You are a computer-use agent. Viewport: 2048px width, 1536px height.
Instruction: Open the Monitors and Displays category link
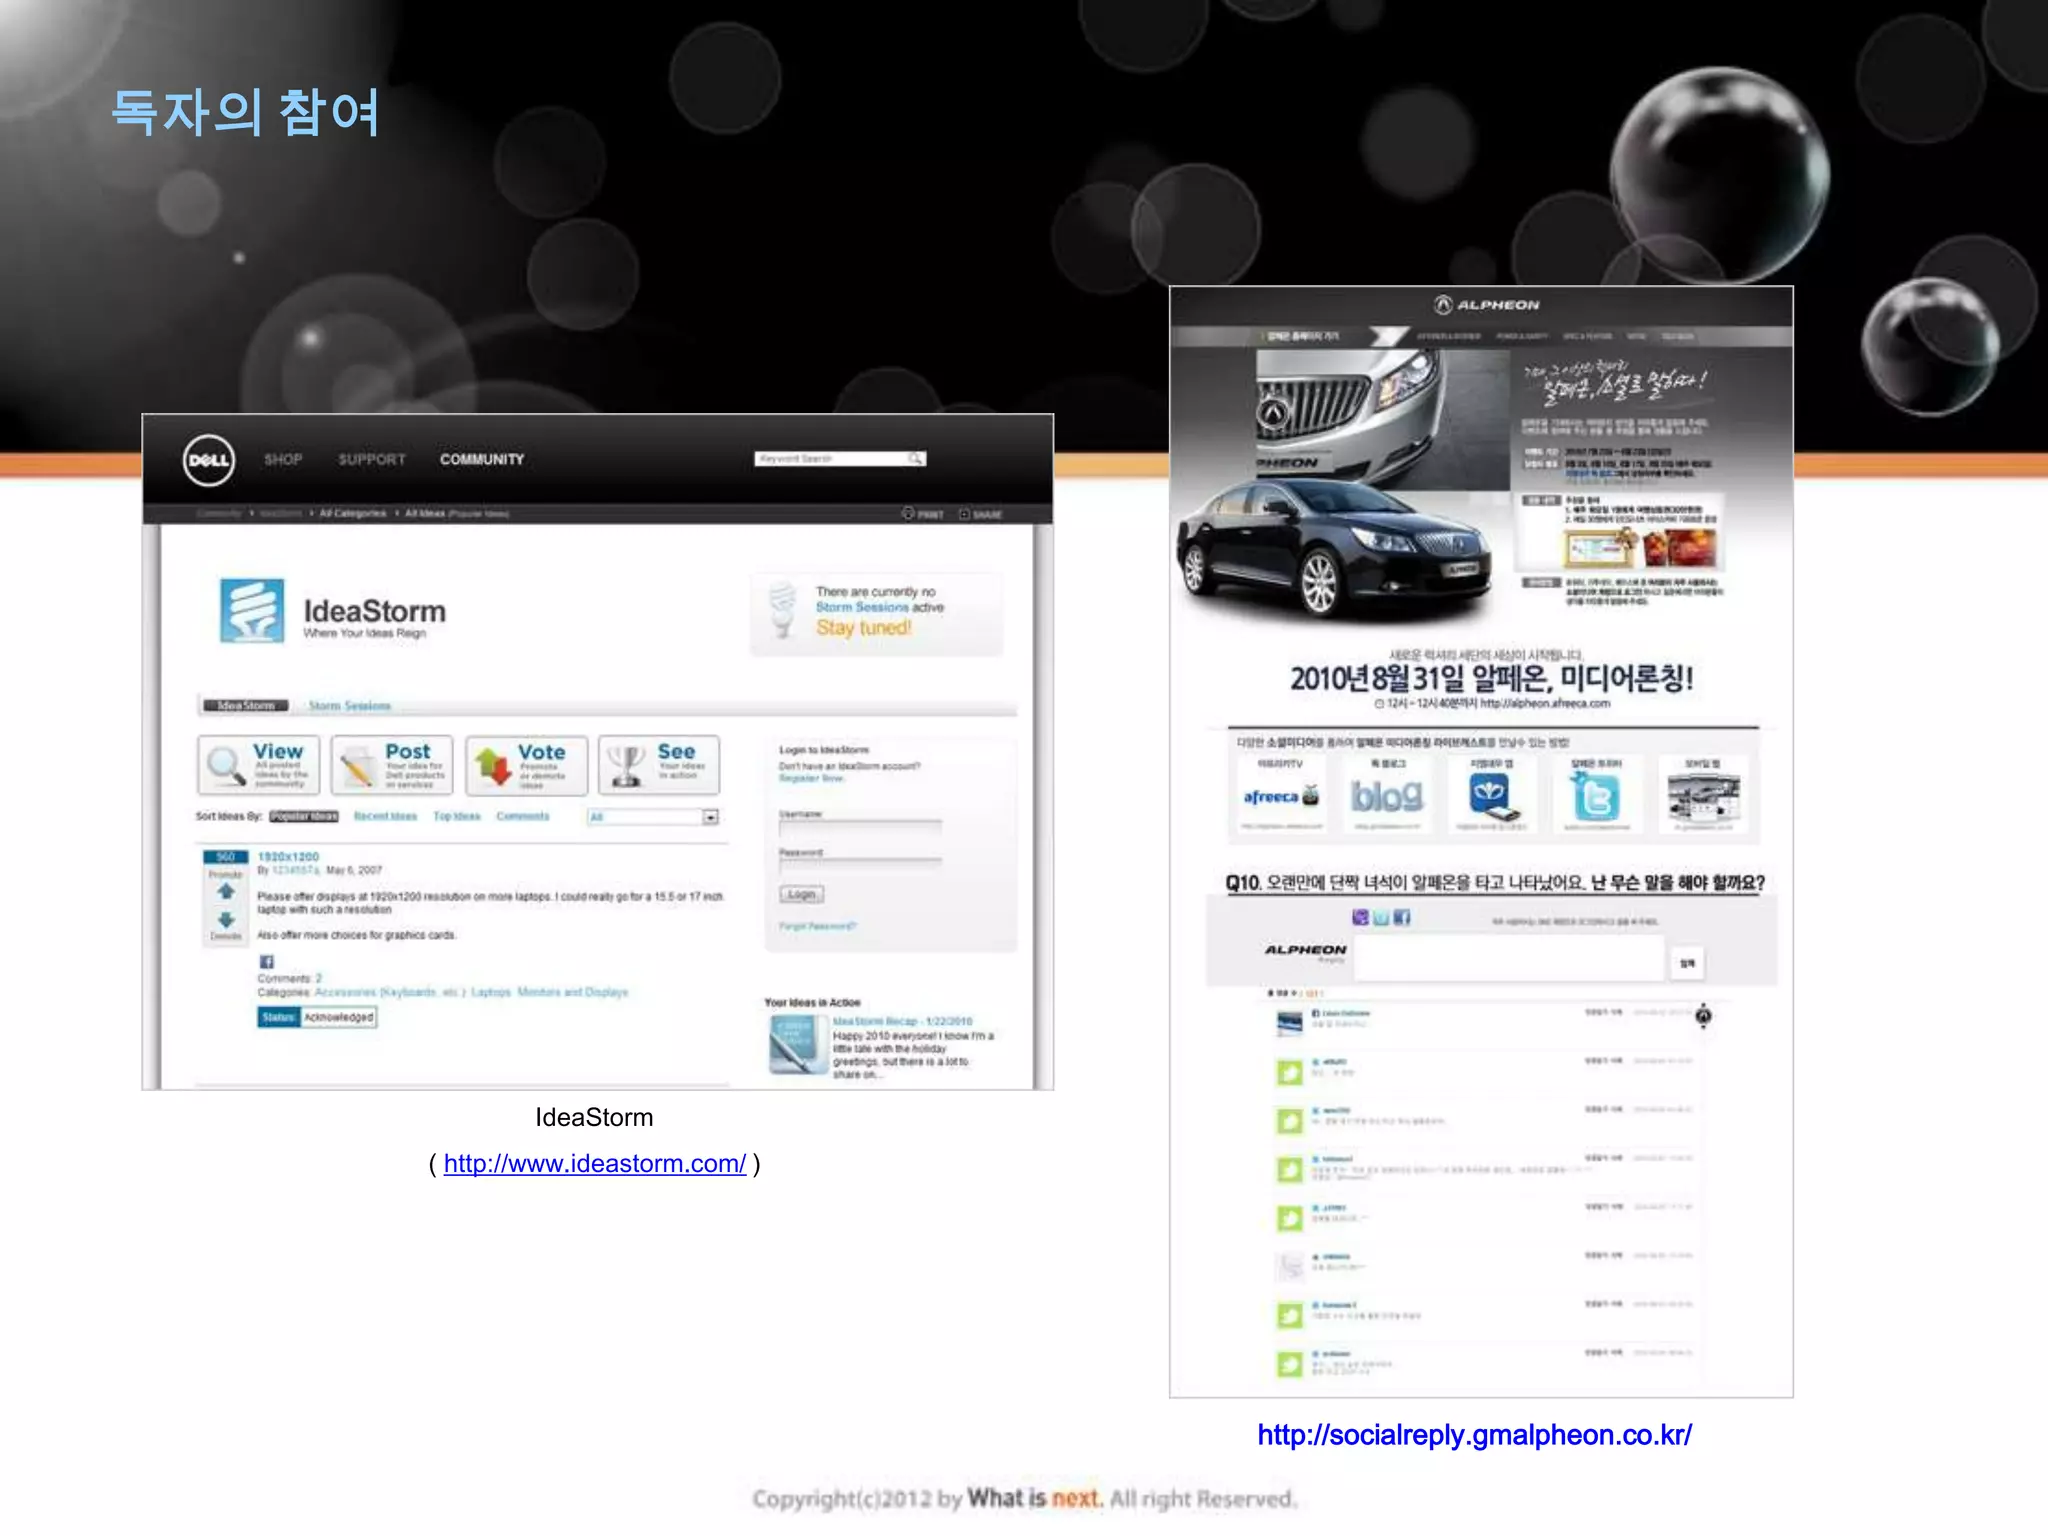(x=573, y=992)
